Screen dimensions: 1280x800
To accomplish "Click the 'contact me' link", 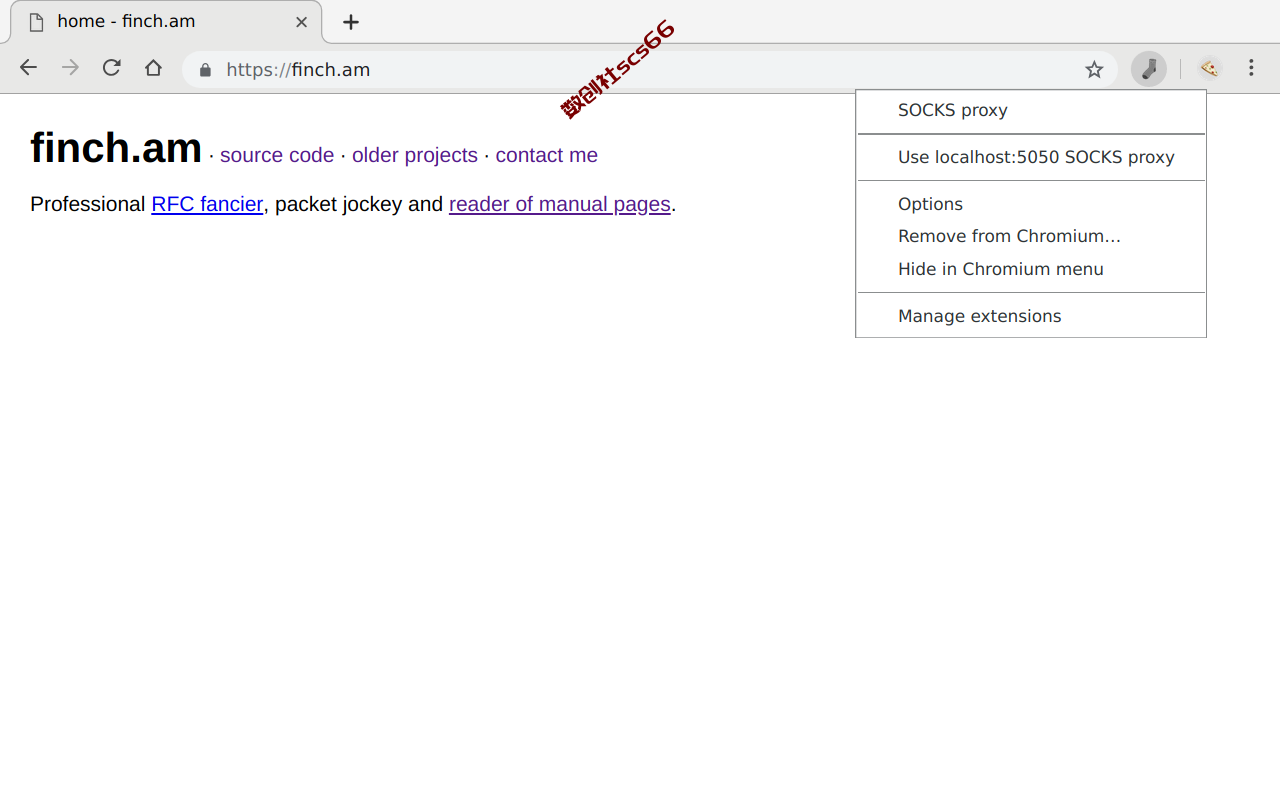I will pyautogui.click(x=547, y=155).
